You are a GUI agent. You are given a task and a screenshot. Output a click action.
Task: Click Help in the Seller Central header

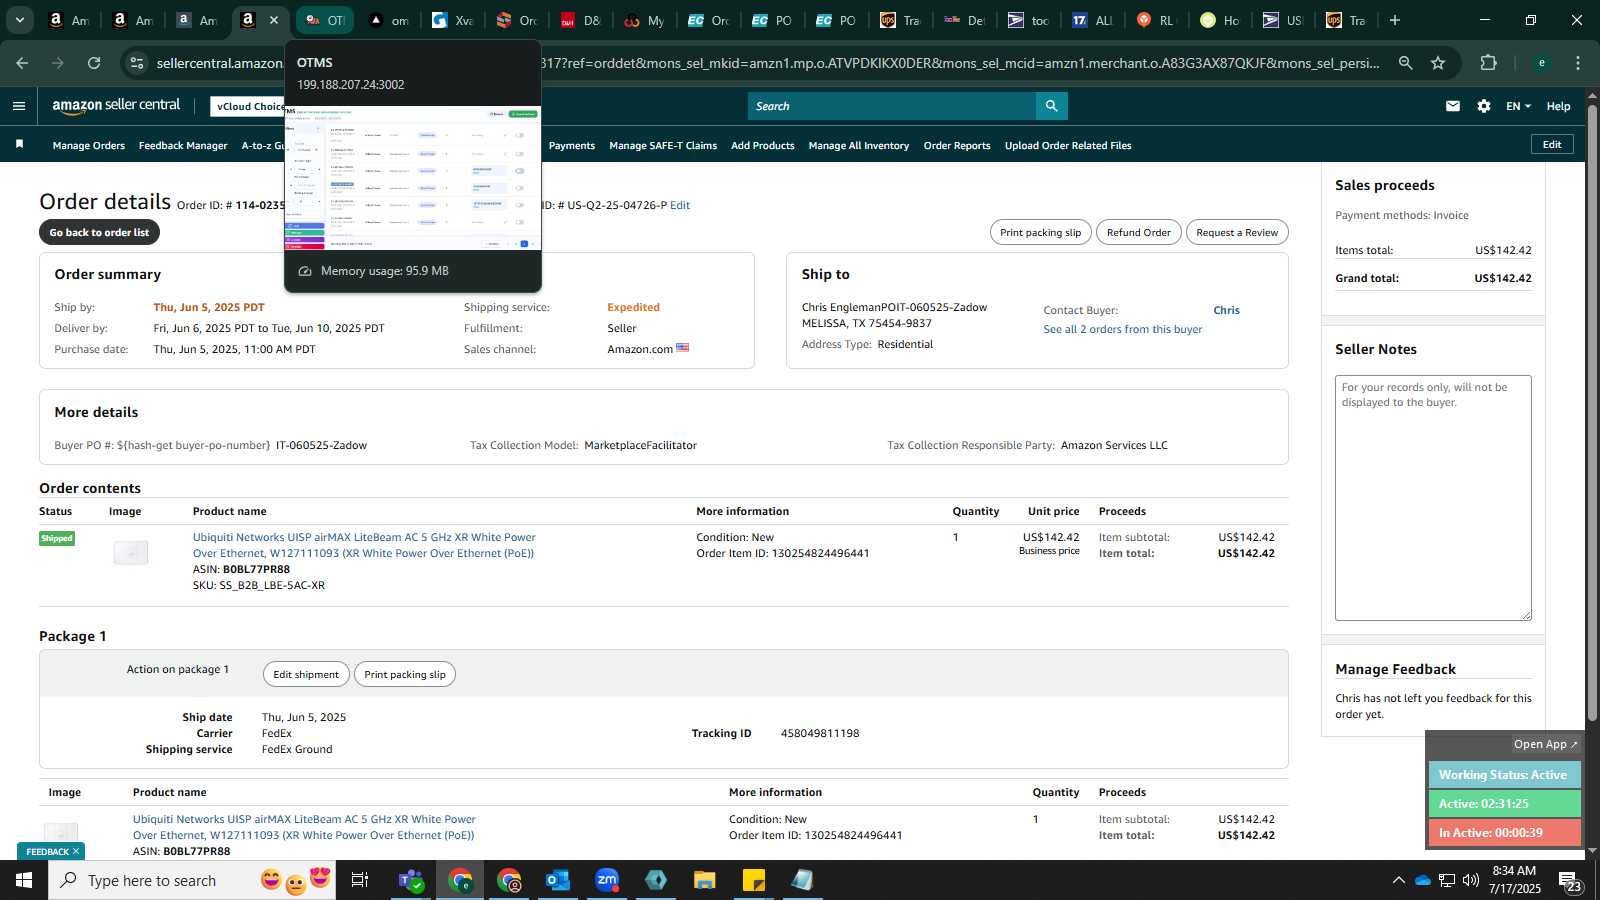[1559, 106]
